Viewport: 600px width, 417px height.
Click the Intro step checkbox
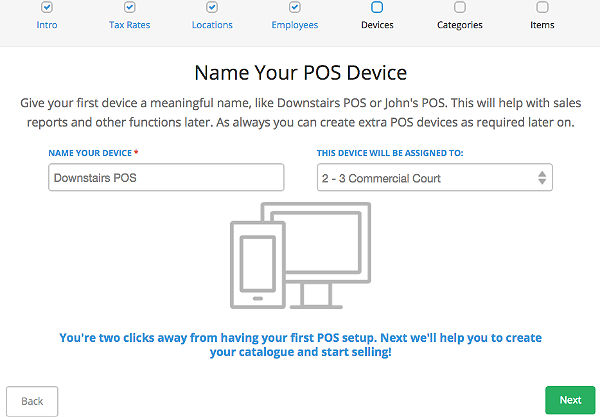tap(47, 7)
